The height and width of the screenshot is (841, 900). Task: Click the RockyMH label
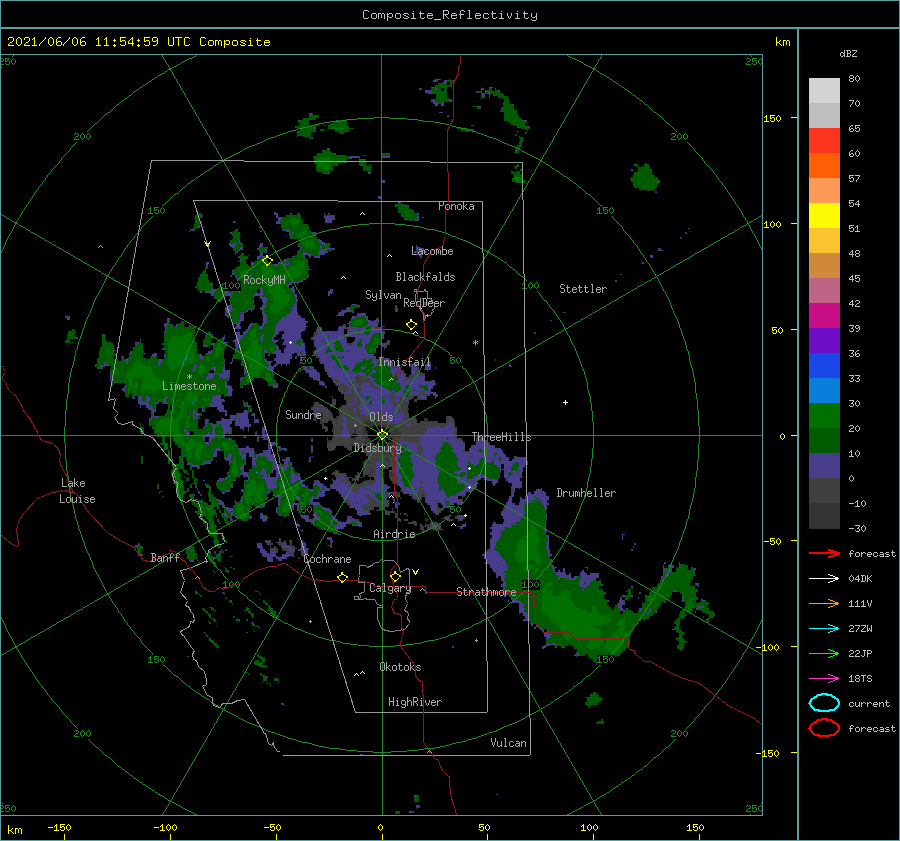264,280
